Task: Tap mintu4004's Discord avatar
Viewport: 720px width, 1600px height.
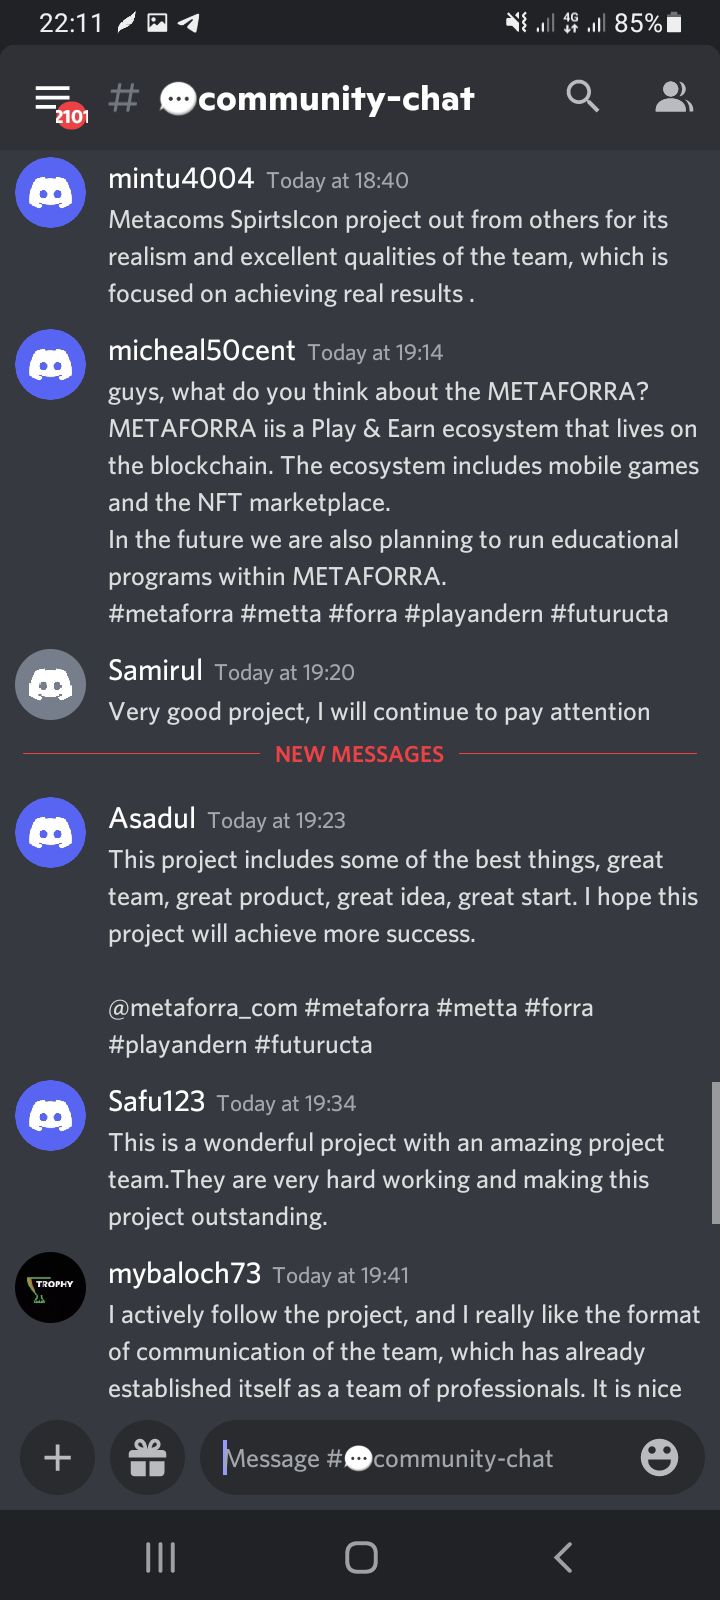Action: pyautogui.click(x=50, y=192)
